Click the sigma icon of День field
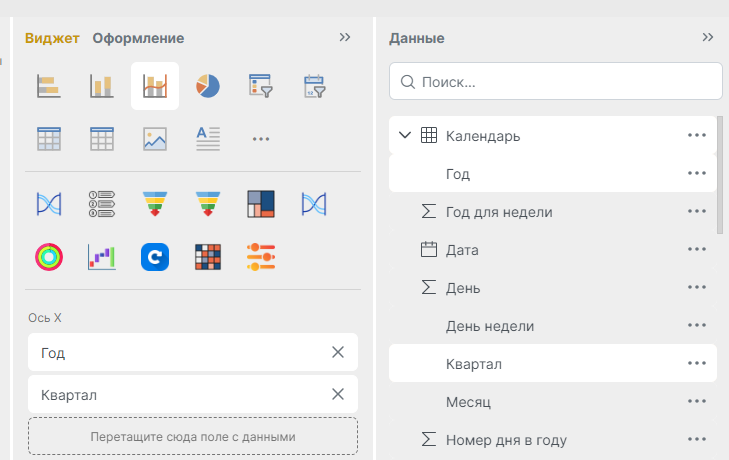729x460 pixels. pyautogui.click(x=429, y=287)
